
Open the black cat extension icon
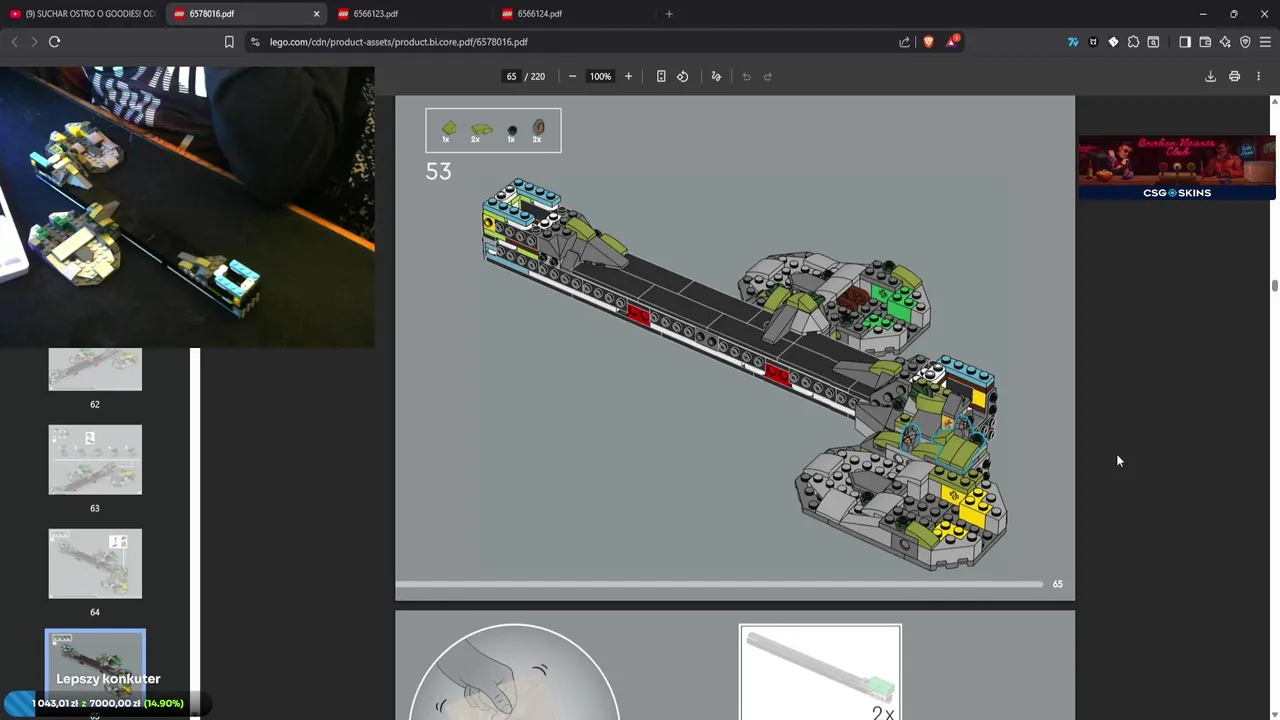point(1093,42)
